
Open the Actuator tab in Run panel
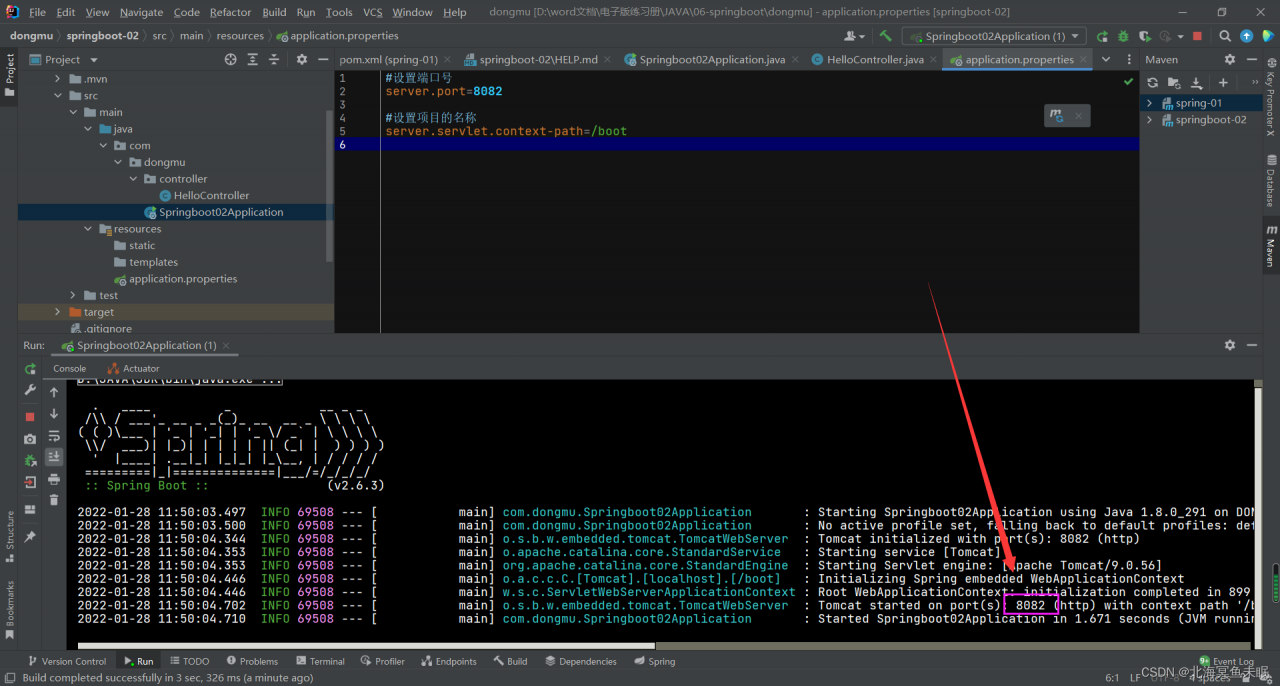tap(132, 369)
